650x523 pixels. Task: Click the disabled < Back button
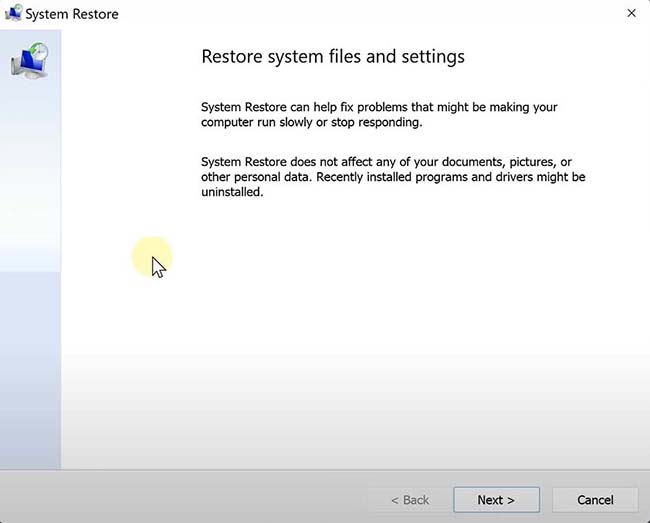(410, 500)
